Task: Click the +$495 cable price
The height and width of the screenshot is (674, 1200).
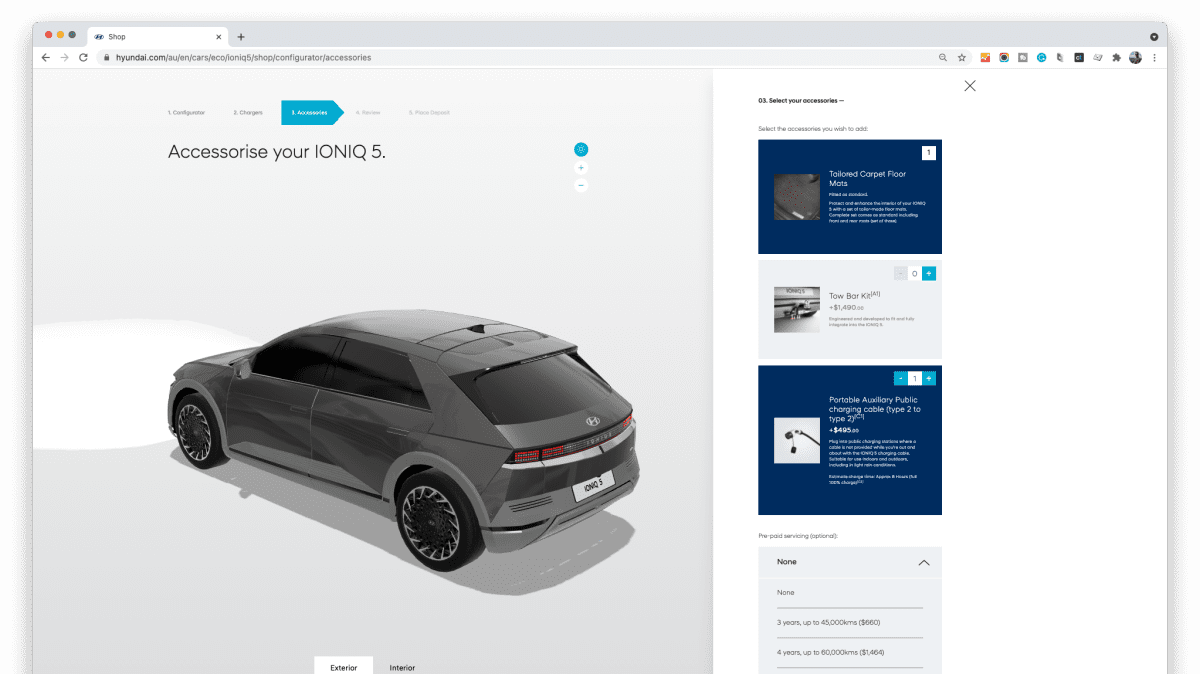Action: click(846, 430)
